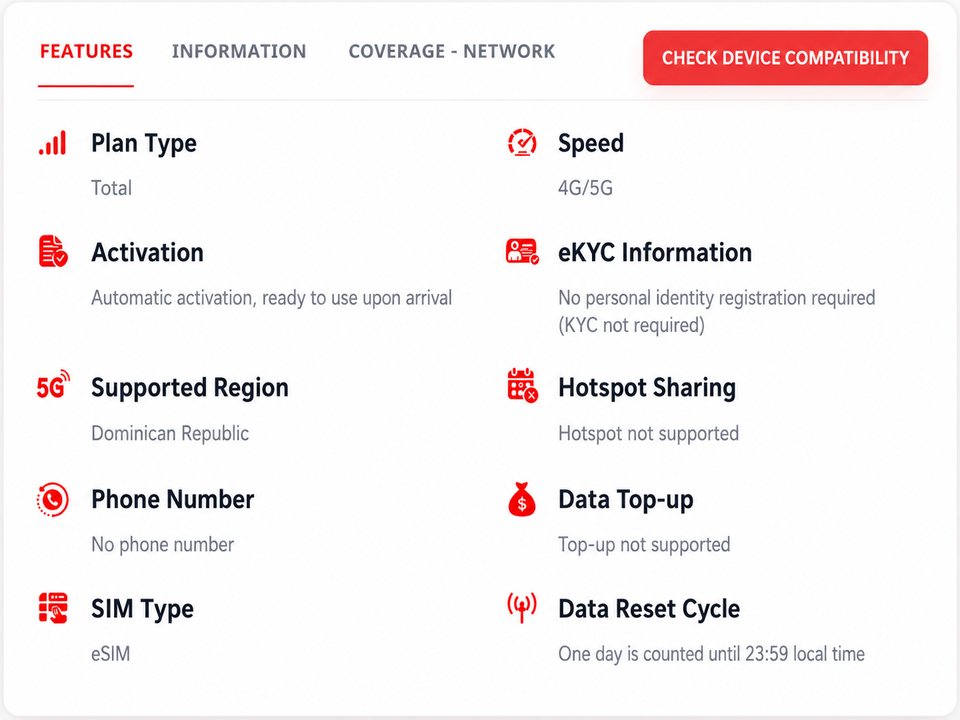This screenshot has width=960, height=720.
Task: Click the Top-up not supported text
Action: tap(644, 544)
